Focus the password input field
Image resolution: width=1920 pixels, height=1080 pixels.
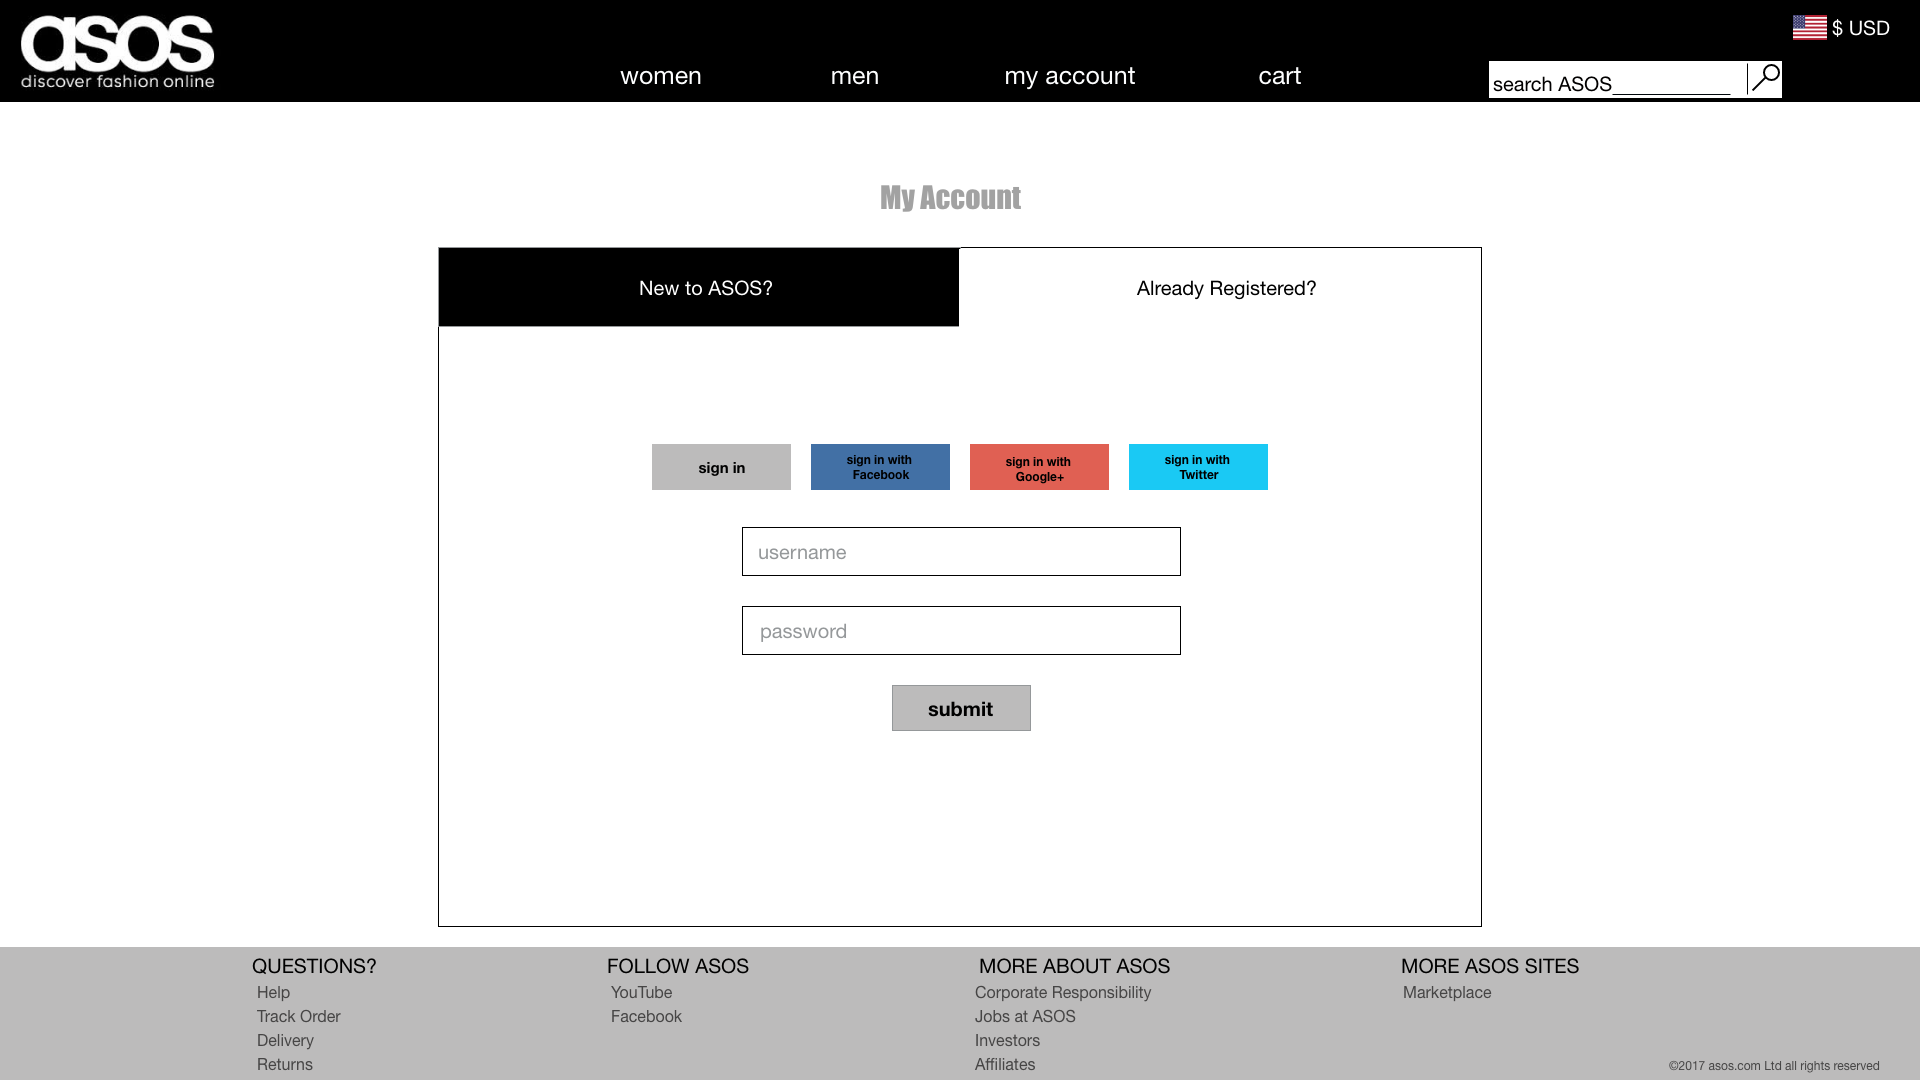coord(961,631)
